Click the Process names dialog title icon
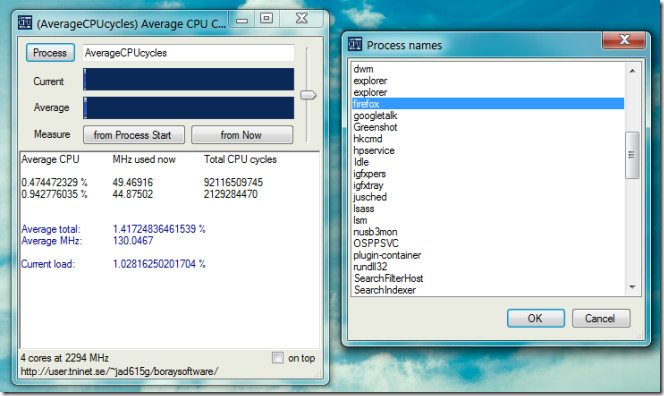The height and width of the screenshot is (396, 664). [354, 44]
